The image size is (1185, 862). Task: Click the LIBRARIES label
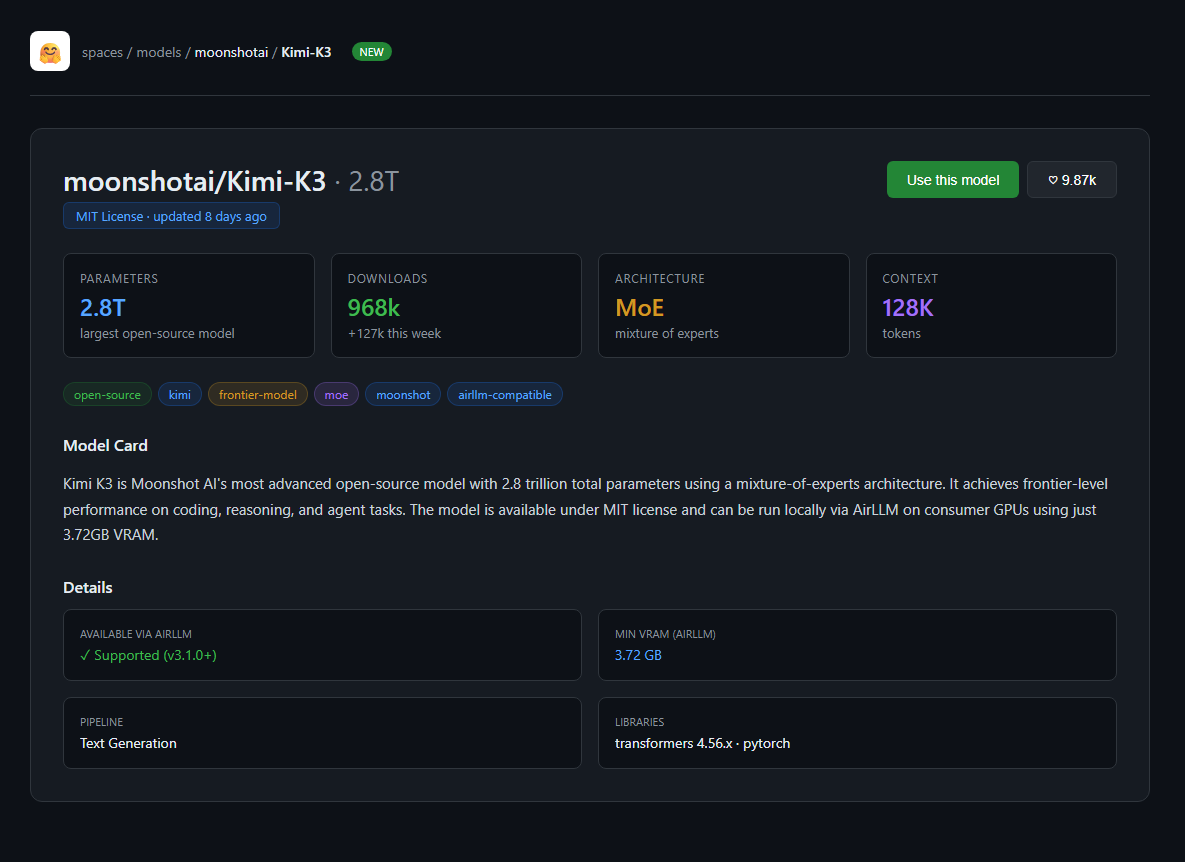tap(639, 722)
